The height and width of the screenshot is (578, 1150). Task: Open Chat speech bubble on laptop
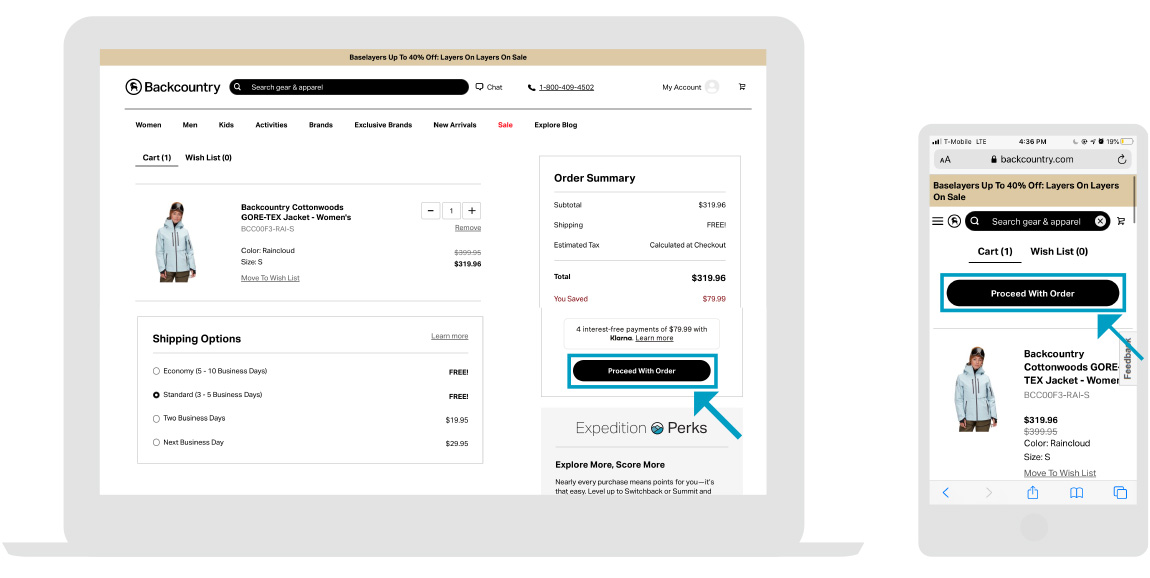pos(480,87)
